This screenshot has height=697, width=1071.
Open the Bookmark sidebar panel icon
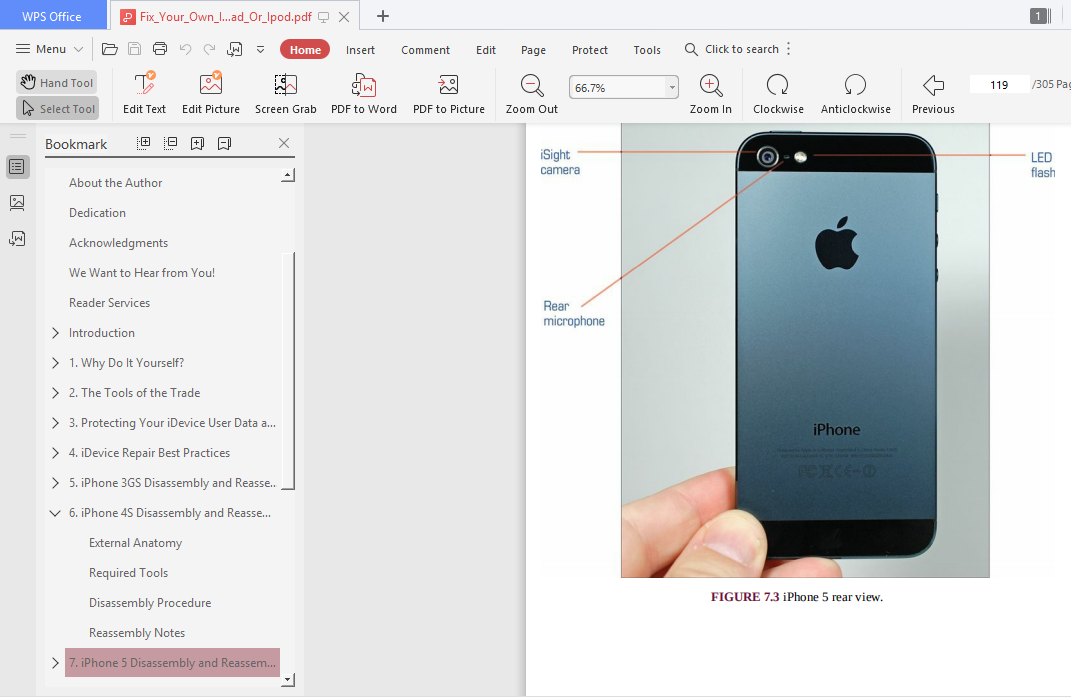coord(17,167)
